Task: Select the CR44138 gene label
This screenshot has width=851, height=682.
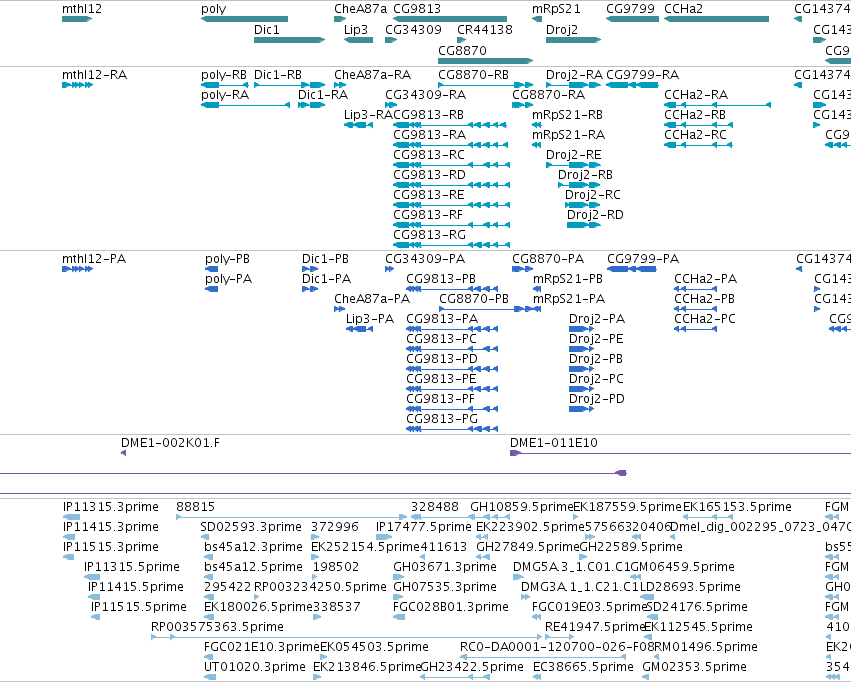Action: (x=485, y=29)
